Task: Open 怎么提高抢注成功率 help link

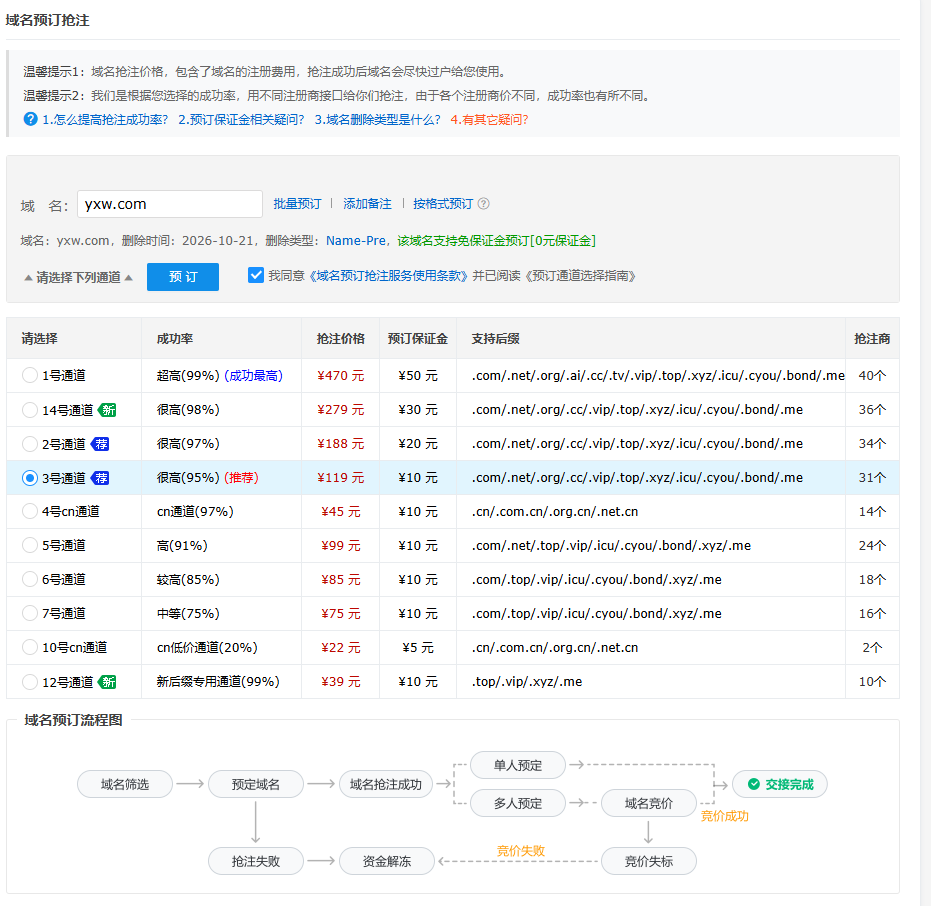Action: (105, 119)
